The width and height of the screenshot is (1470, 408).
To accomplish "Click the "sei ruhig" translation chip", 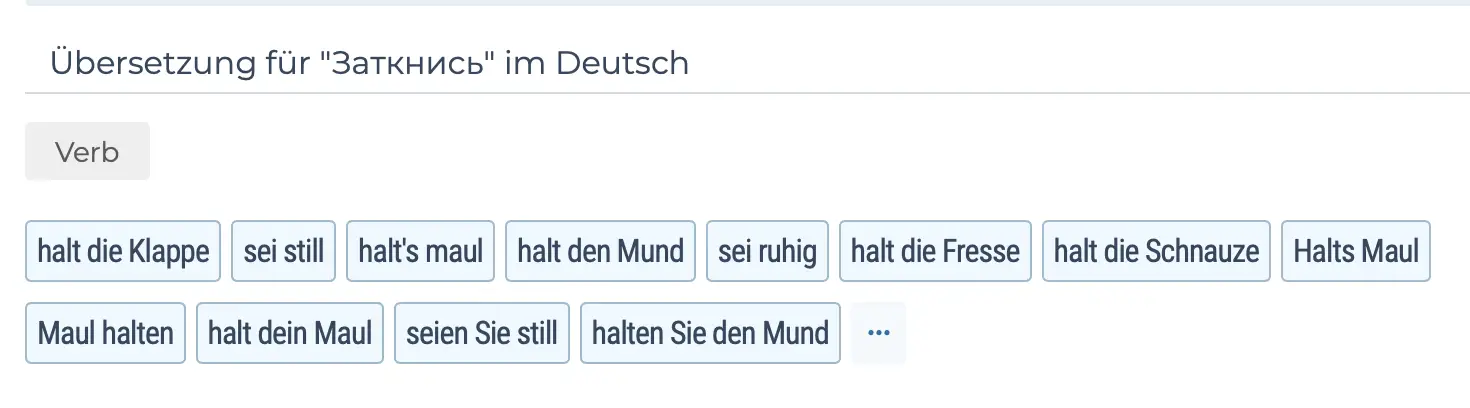I will [x=767, y=251].
